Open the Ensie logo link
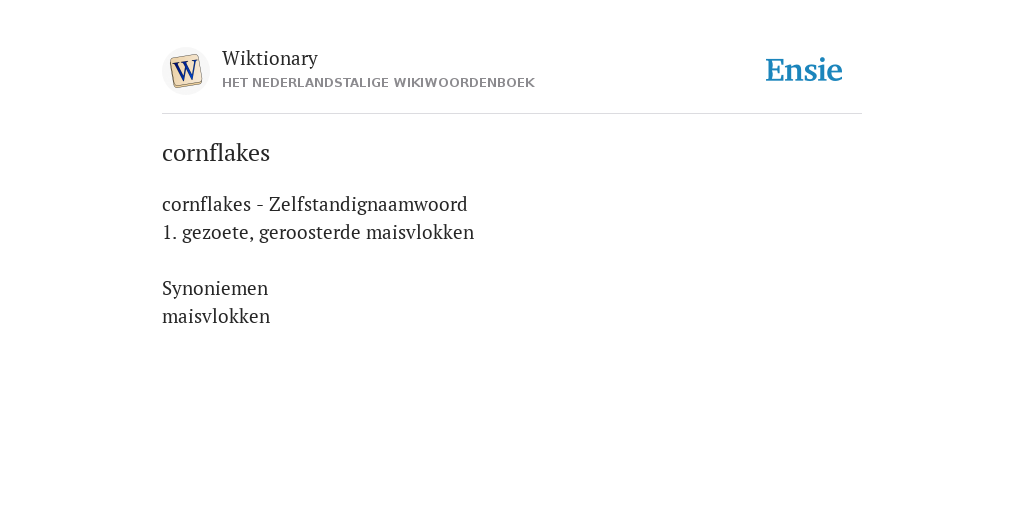 (804, 70)
